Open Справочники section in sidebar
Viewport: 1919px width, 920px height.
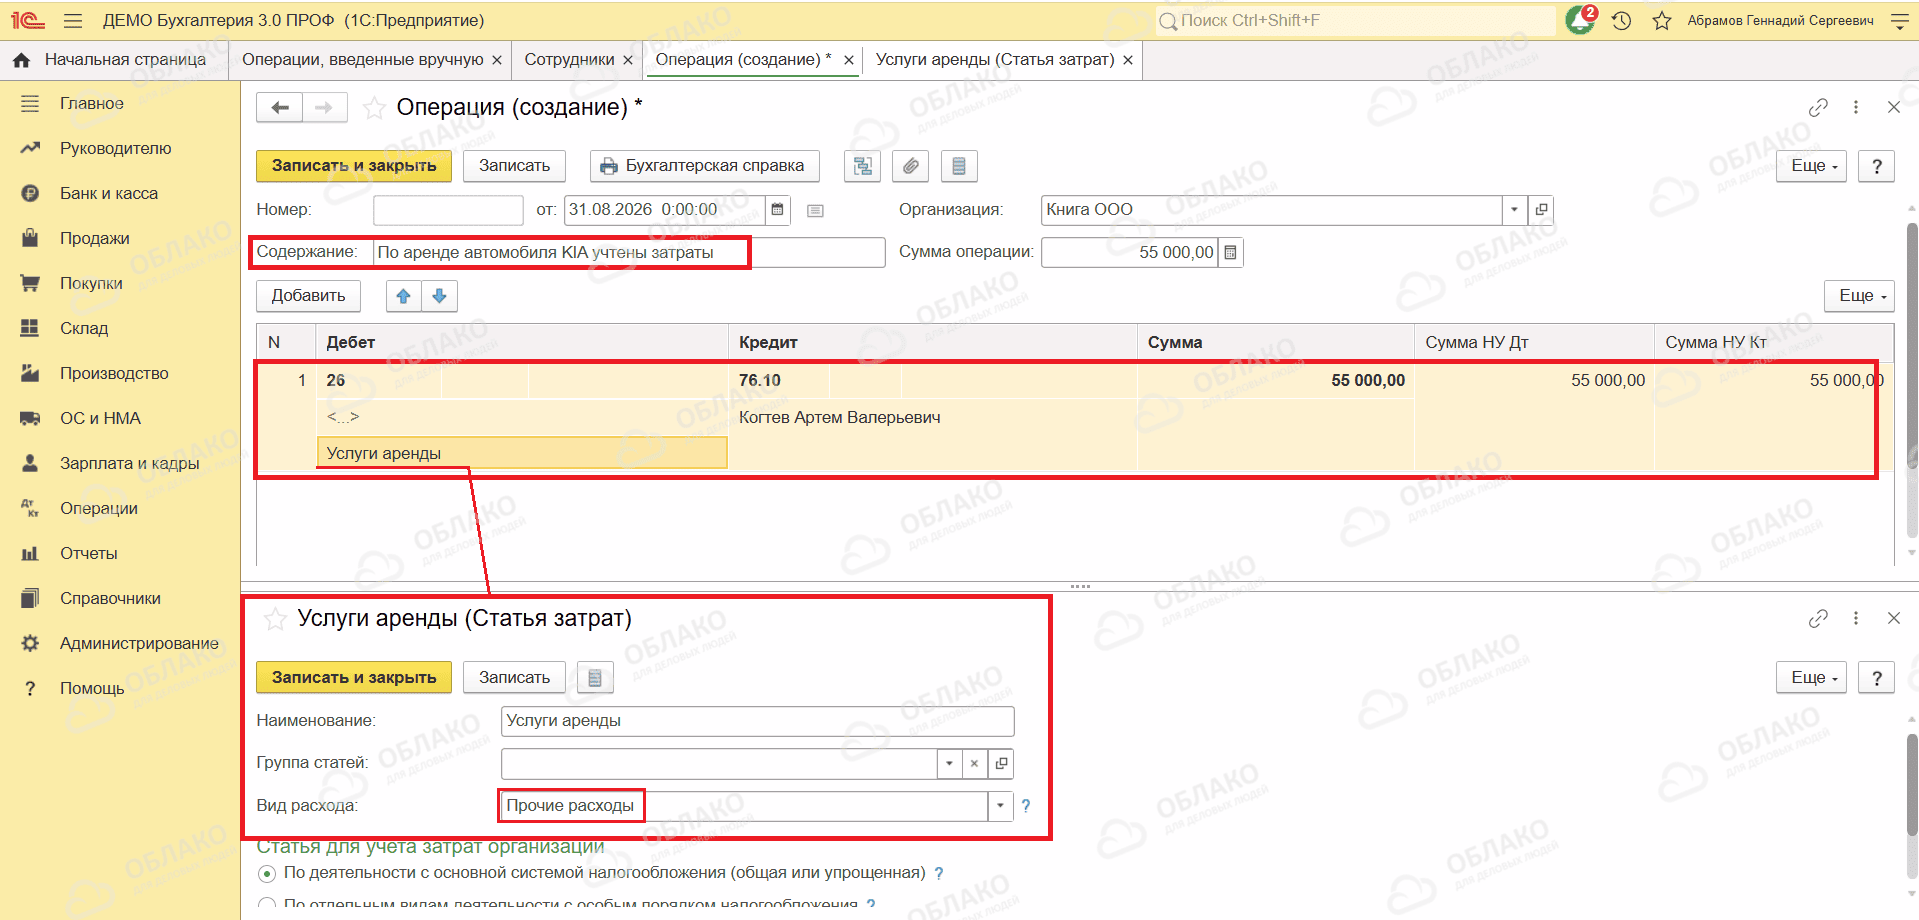point(110,598)
